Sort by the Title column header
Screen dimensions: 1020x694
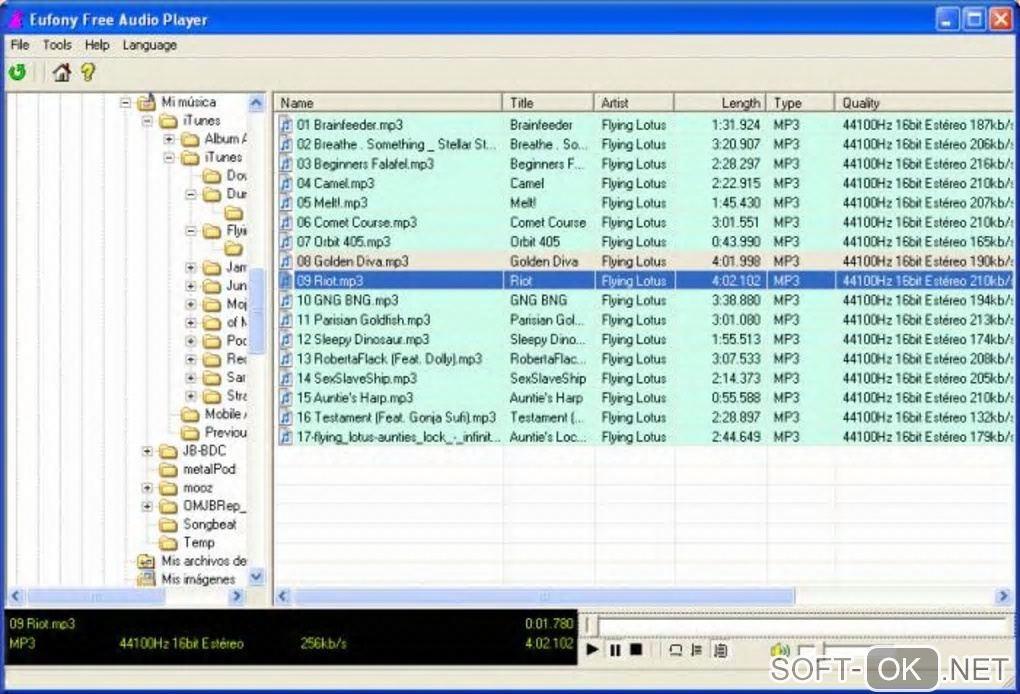pyautogui.click(x=548, y=103)
